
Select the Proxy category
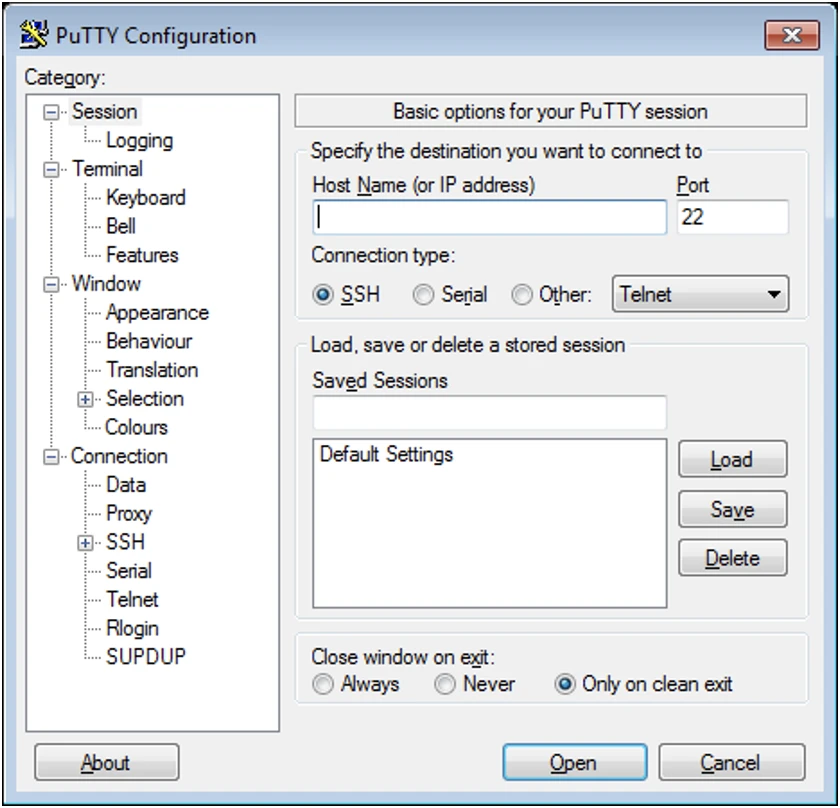click(x=129, y=514)
